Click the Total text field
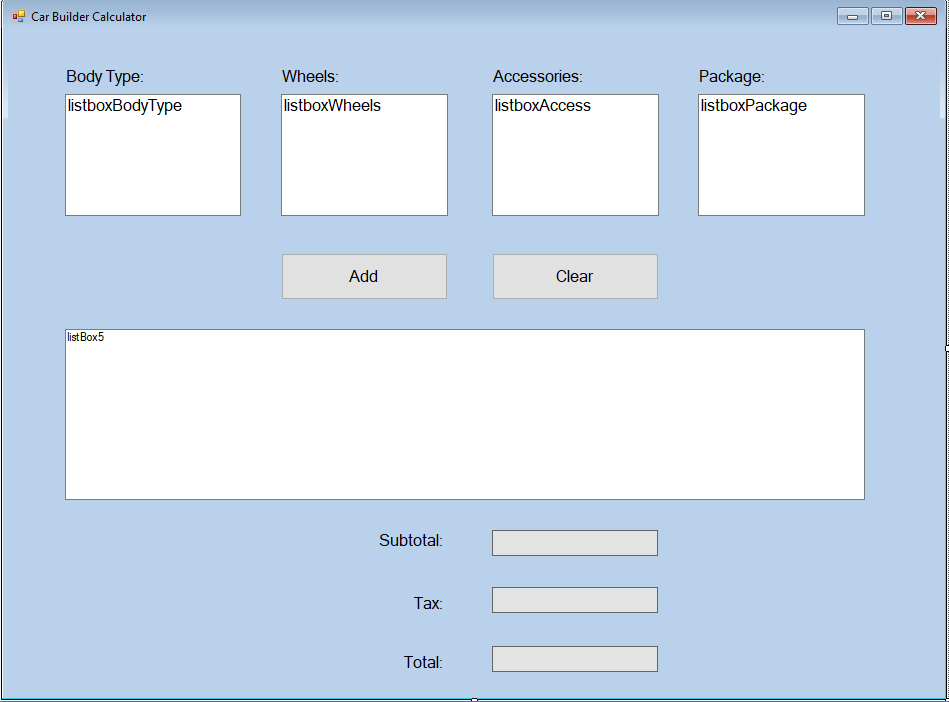 573,658
